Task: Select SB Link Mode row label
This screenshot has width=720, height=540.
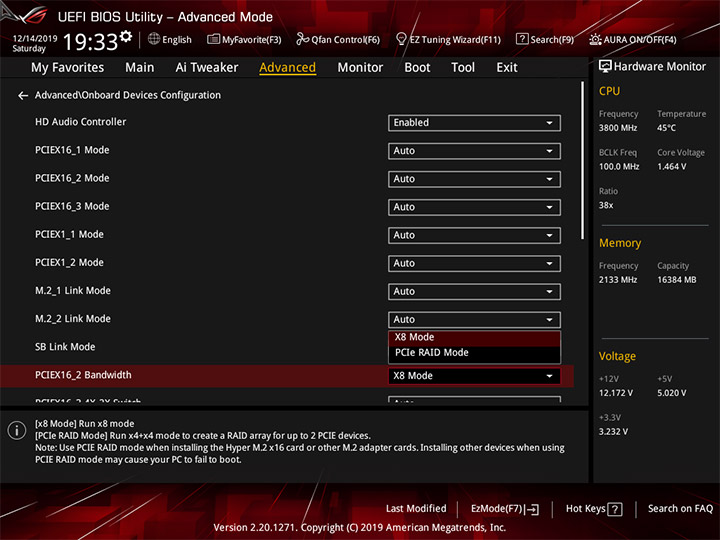Action: (65, 347)
